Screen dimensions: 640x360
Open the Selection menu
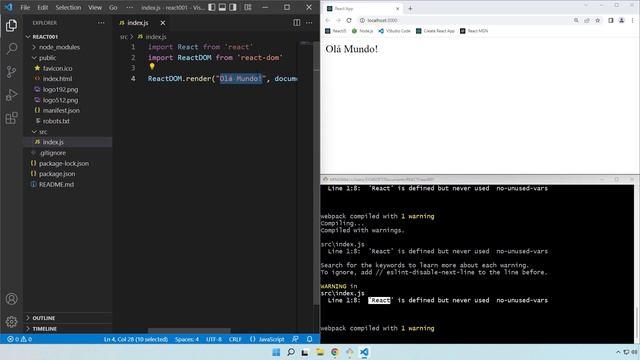pos(68,7)
